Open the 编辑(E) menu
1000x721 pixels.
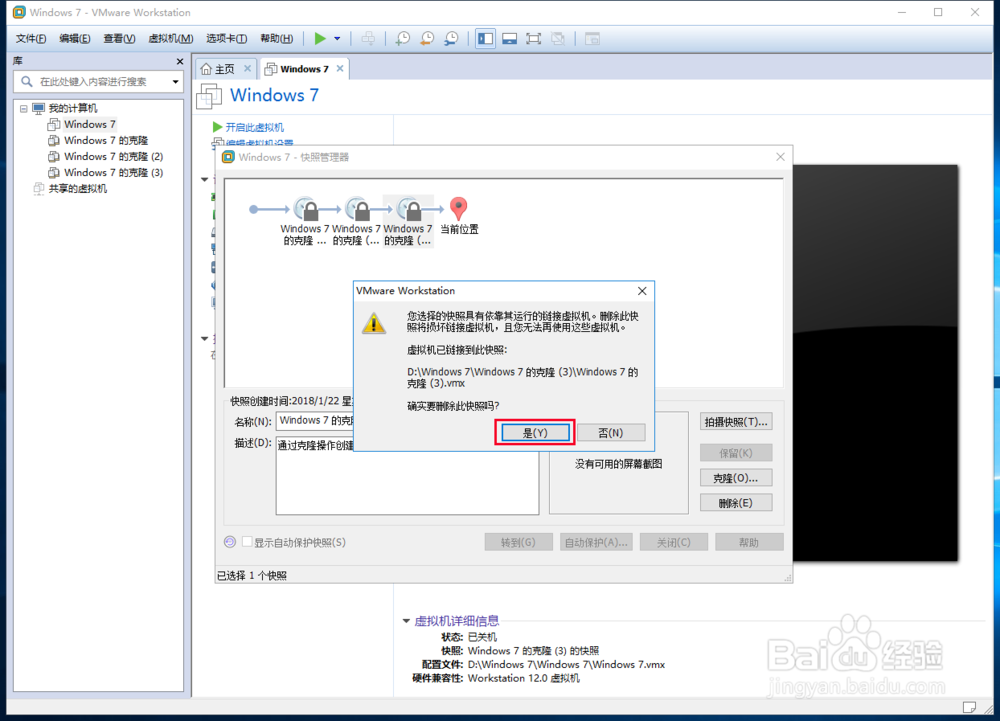(x=75, y=39)
